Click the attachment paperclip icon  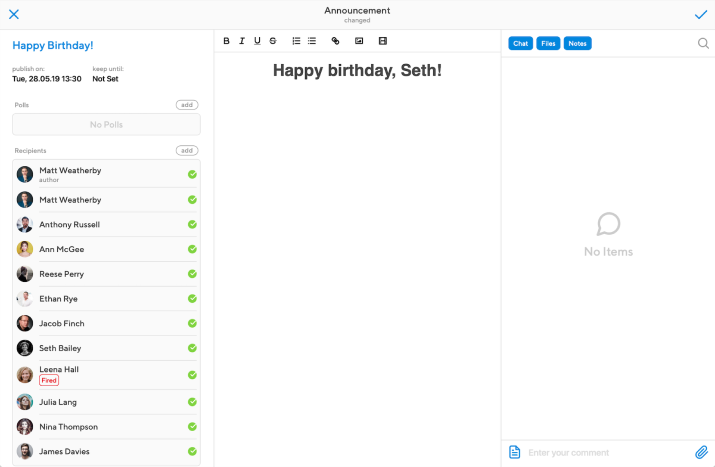click(701, 452)
